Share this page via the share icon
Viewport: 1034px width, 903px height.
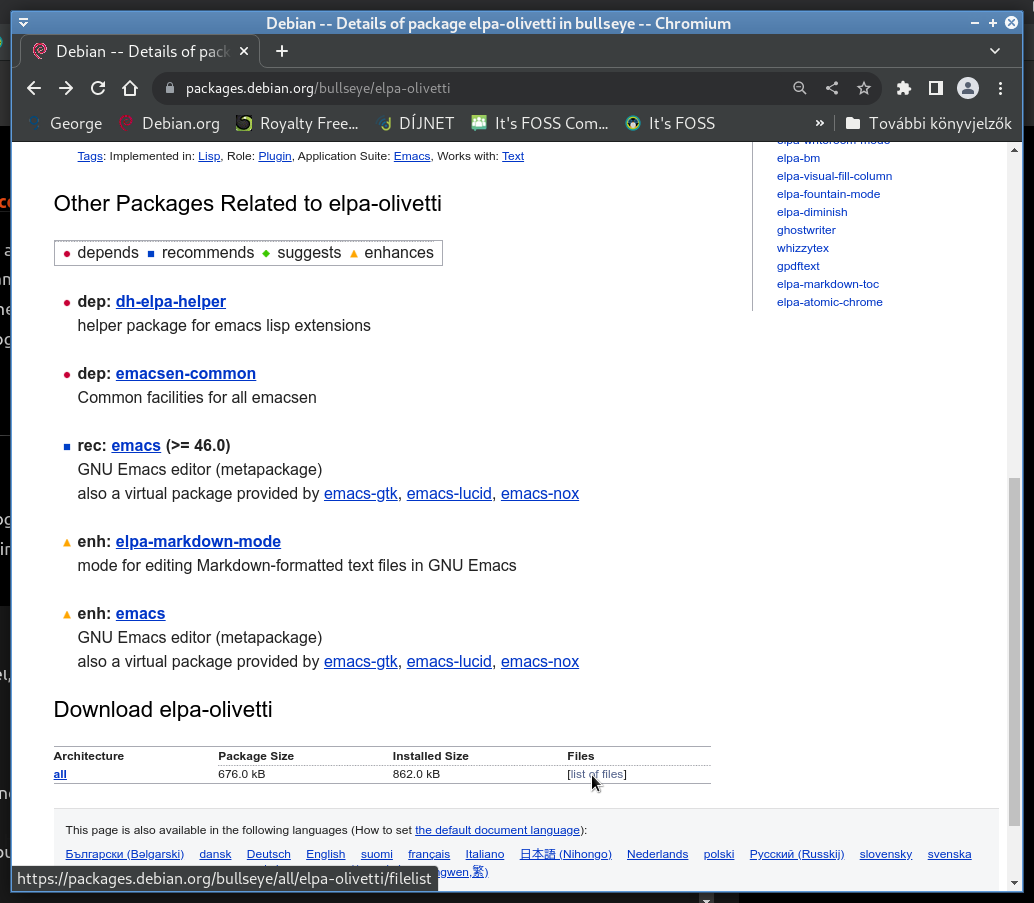[832, 88]
